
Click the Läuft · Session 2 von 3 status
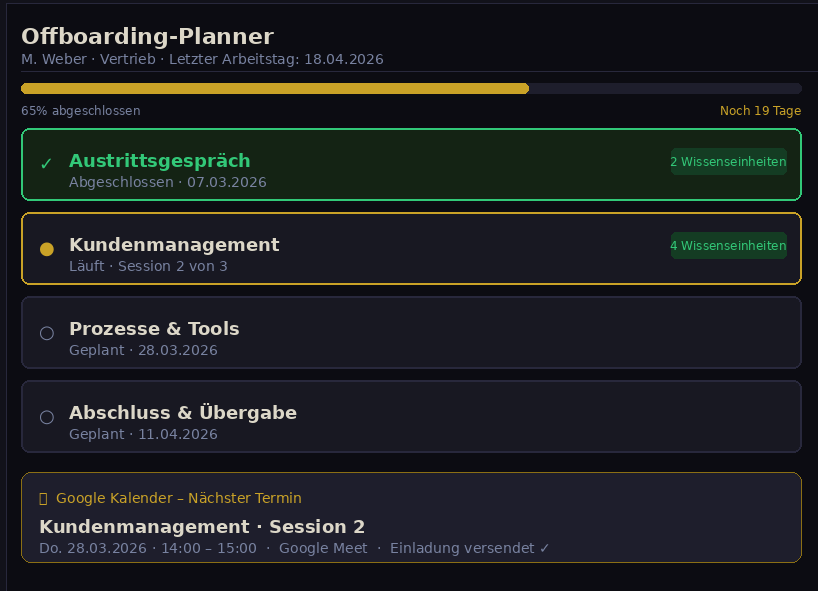(x=148, y=266)
